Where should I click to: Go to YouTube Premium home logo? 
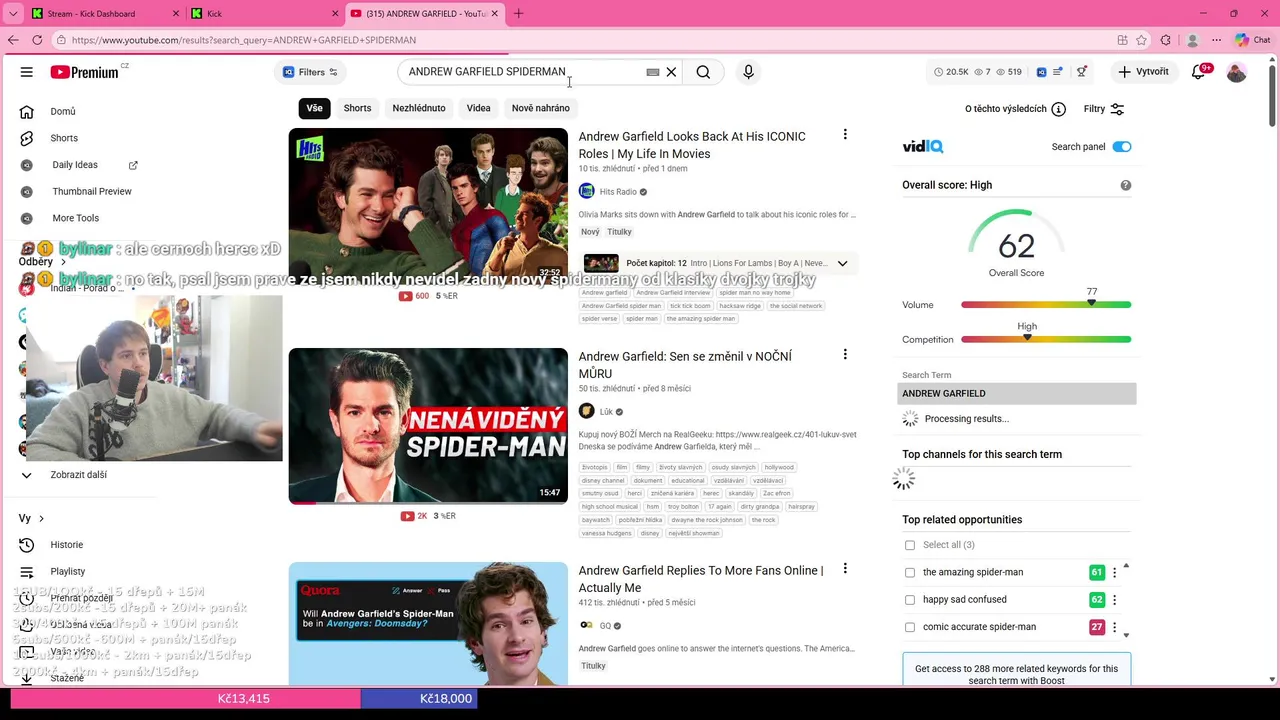click(84, 72)
